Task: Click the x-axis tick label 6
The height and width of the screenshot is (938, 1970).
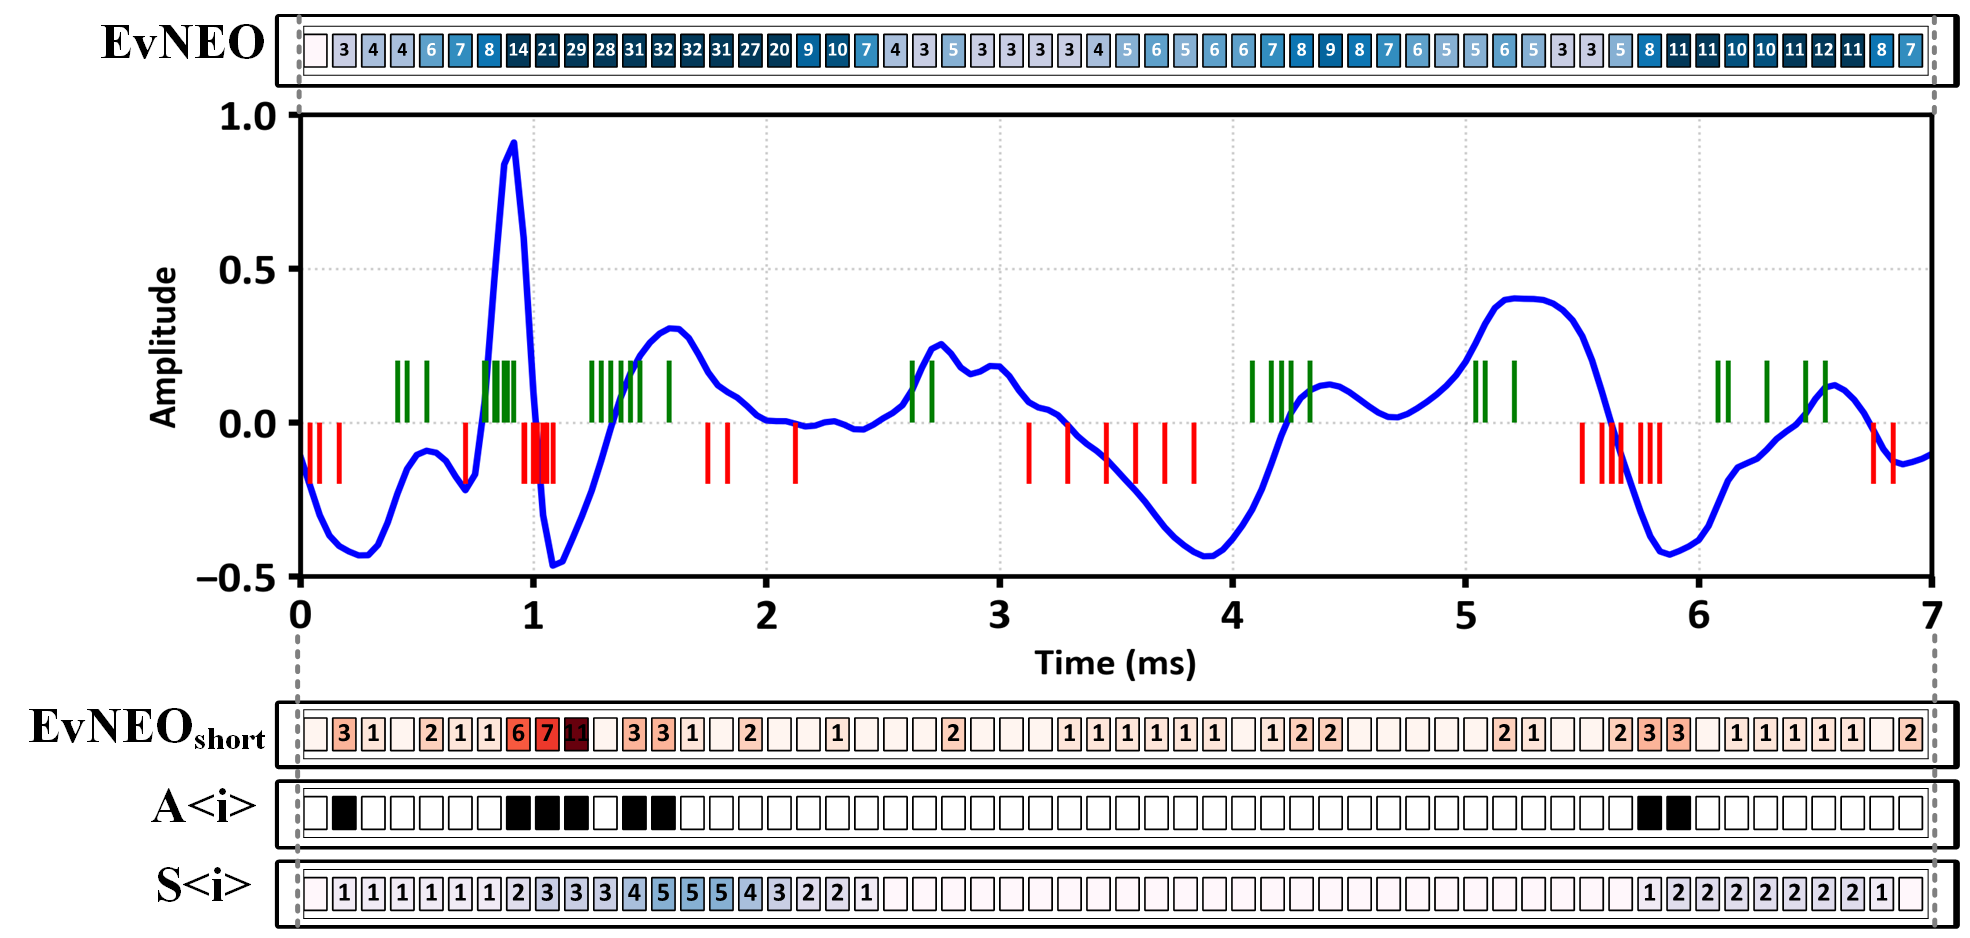Action: click(x=1698, y=616)
